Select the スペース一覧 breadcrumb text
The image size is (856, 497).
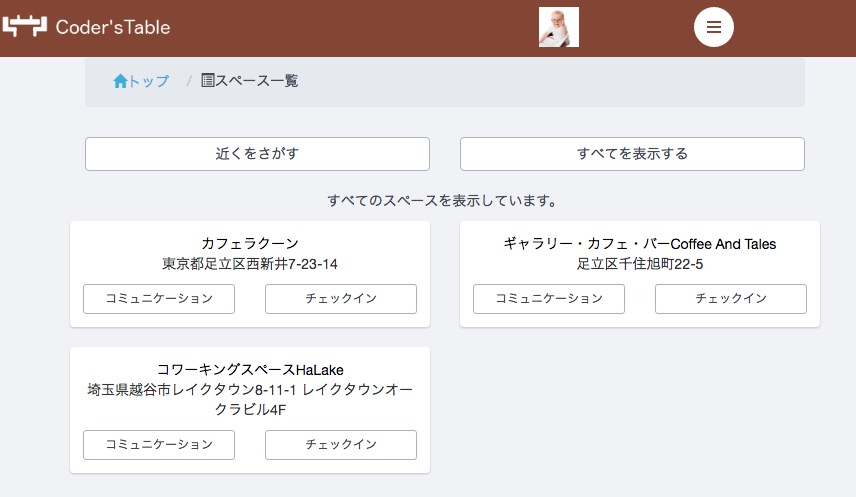pyautogui.click(x=256, y=81)
